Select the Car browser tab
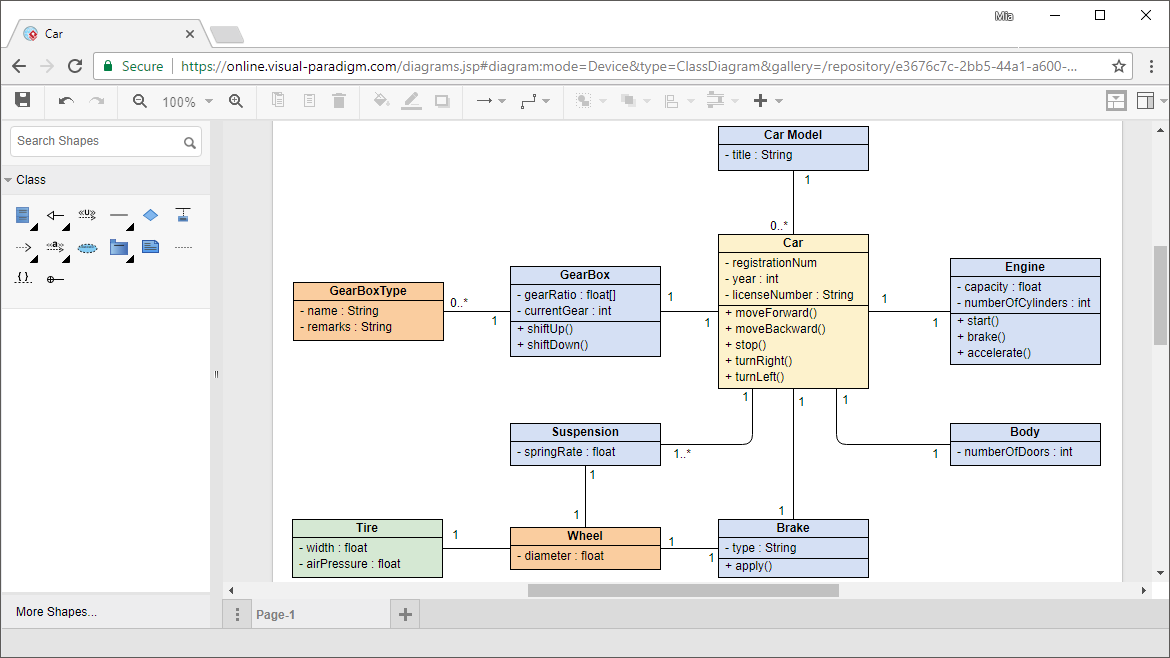1170x658 pixels. coord(106,34)
